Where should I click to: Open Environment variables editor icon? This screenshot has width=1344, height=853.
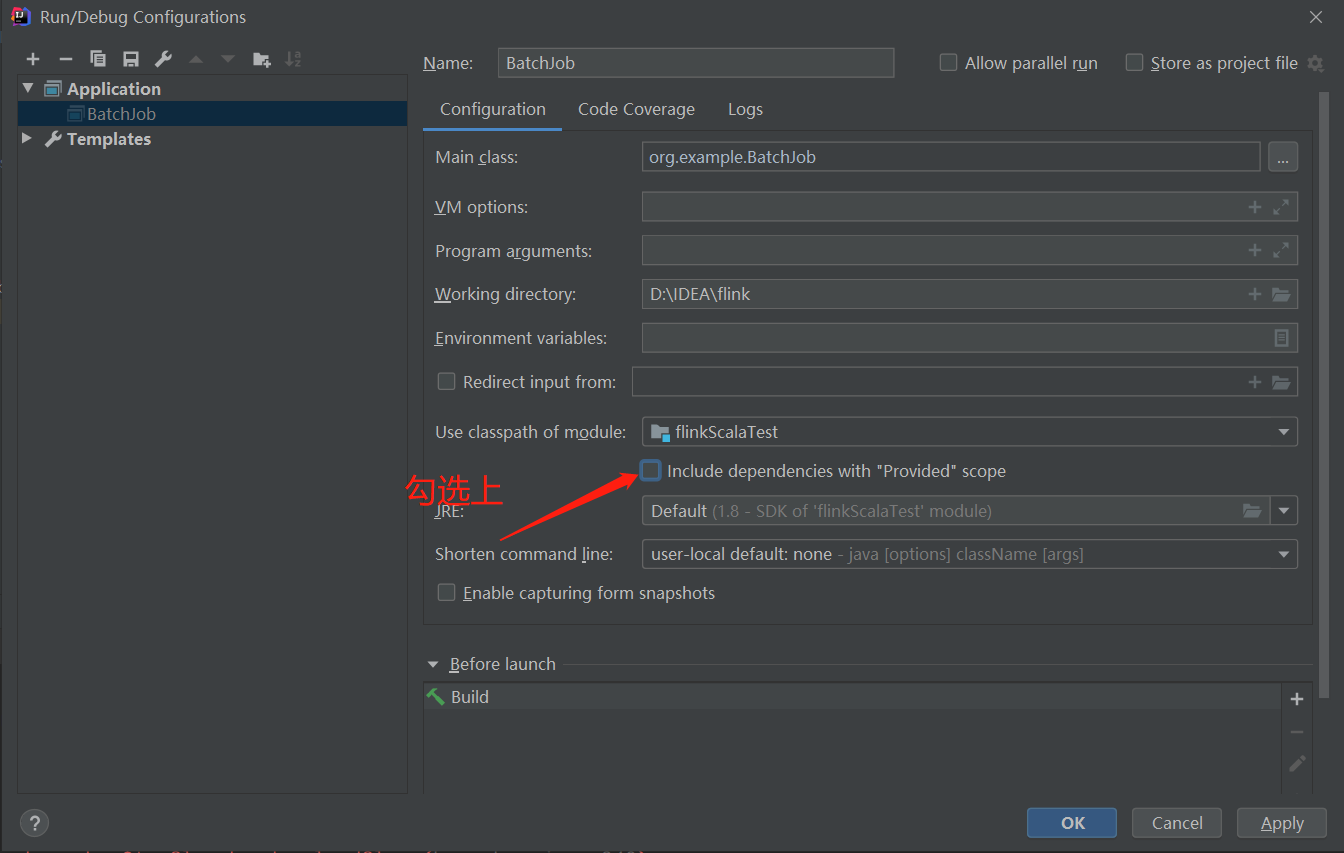click(x=1281, y=338)
